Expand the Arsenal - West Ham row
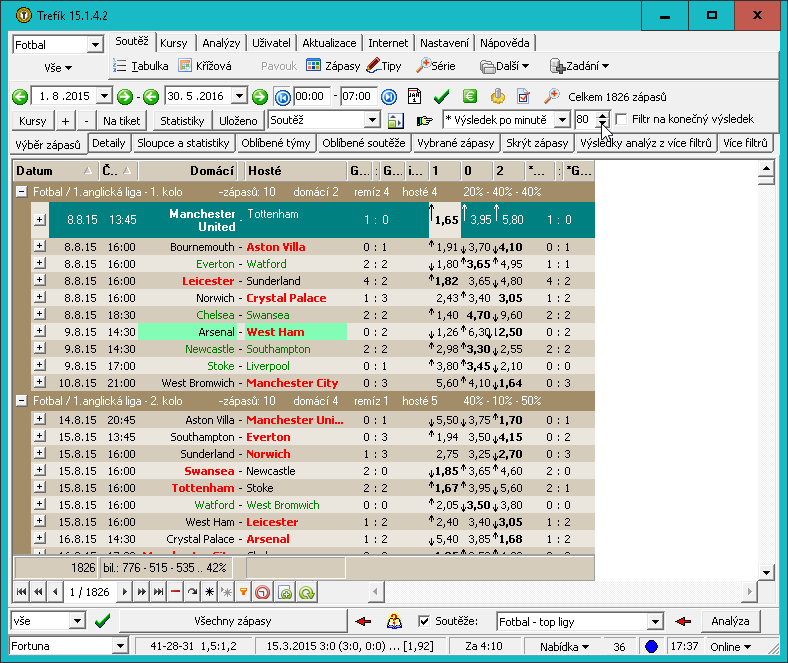 (x=40, y=331)
